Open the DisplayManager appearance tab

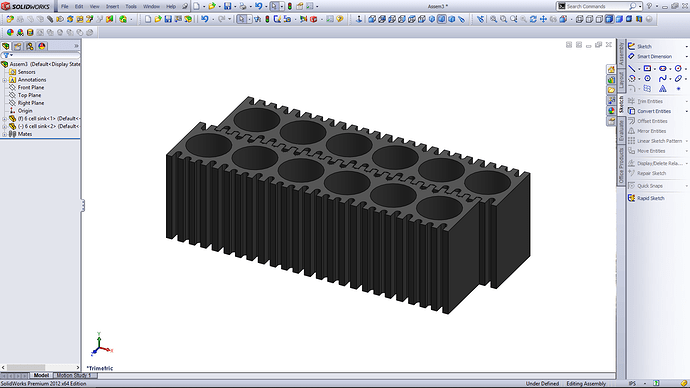(x=42, y=46)
